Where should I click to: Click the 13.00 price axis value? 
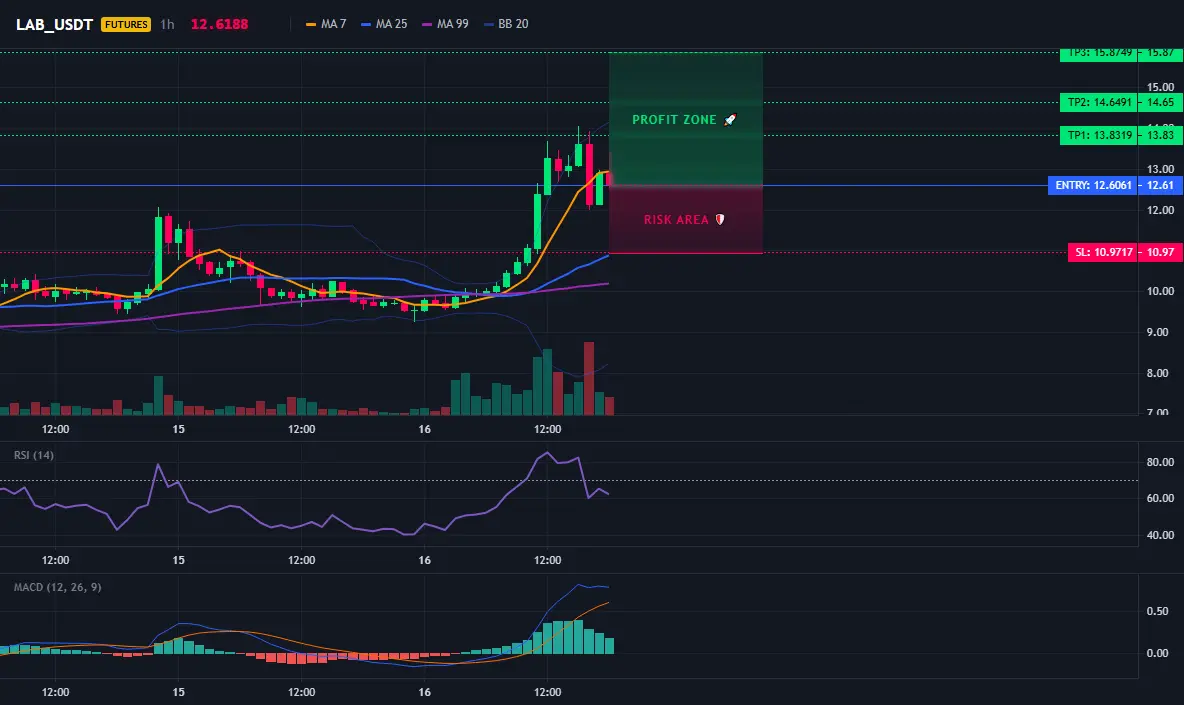(1161, 169)
